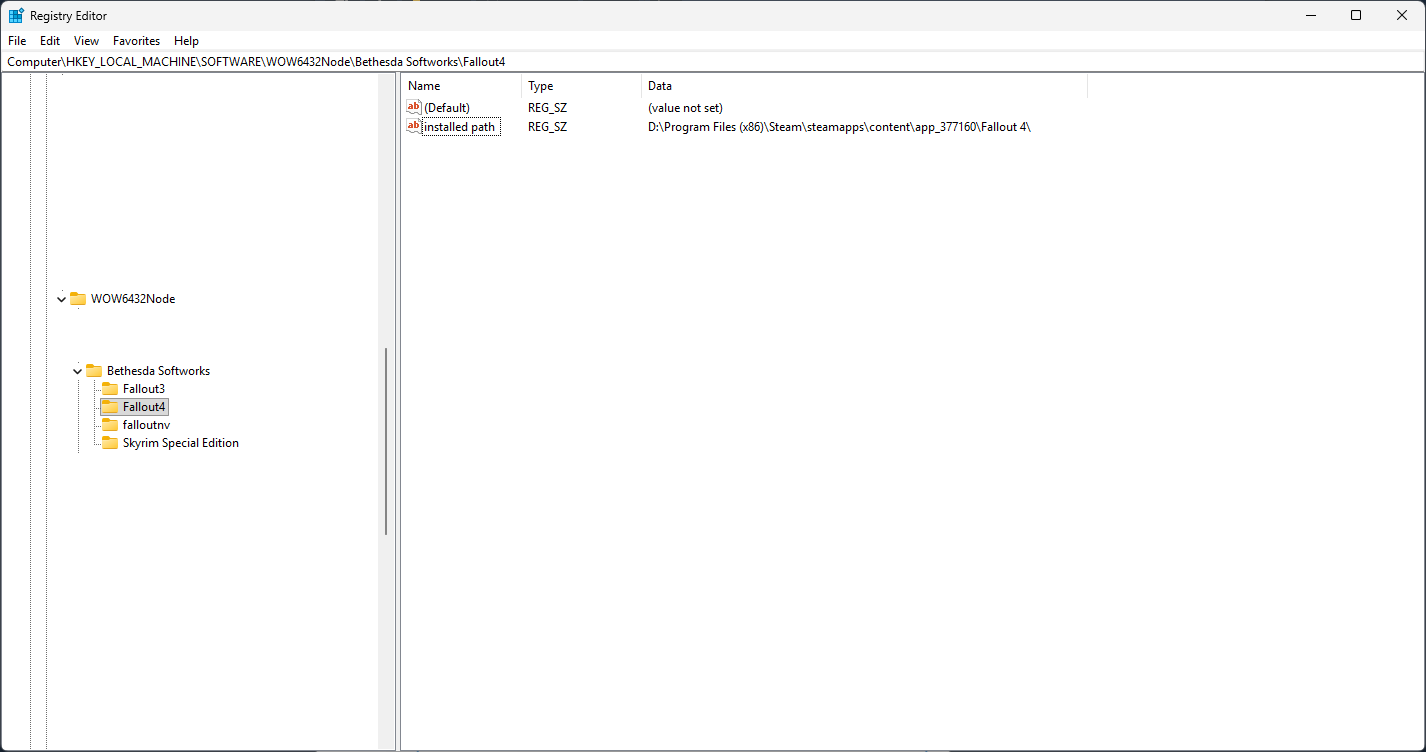
Task: Open the View menu
Action: [x=87, y=41]
